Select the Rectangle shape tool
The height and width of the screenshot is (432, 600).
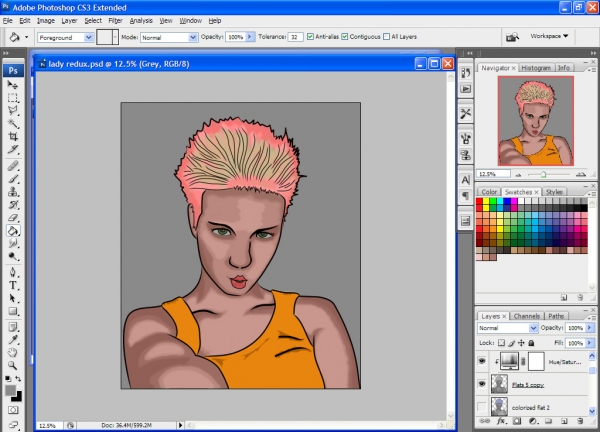pyautogui.click(x=13, y=311)
